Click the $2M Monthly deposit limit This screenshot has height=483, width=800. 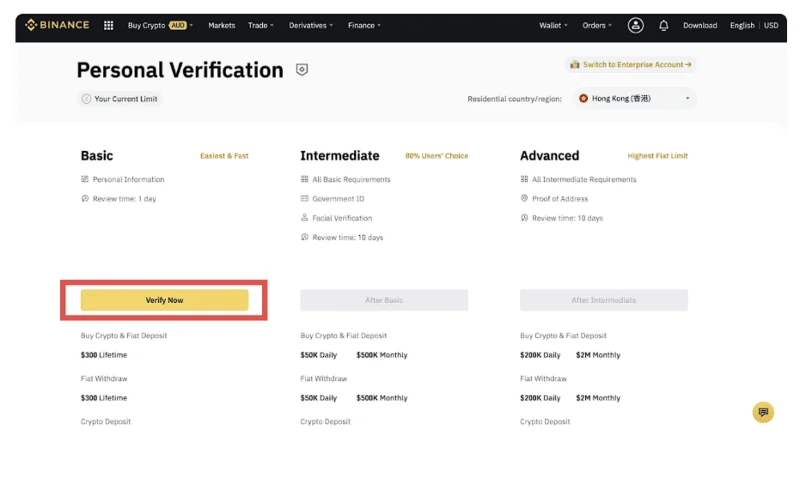(598, 355)
